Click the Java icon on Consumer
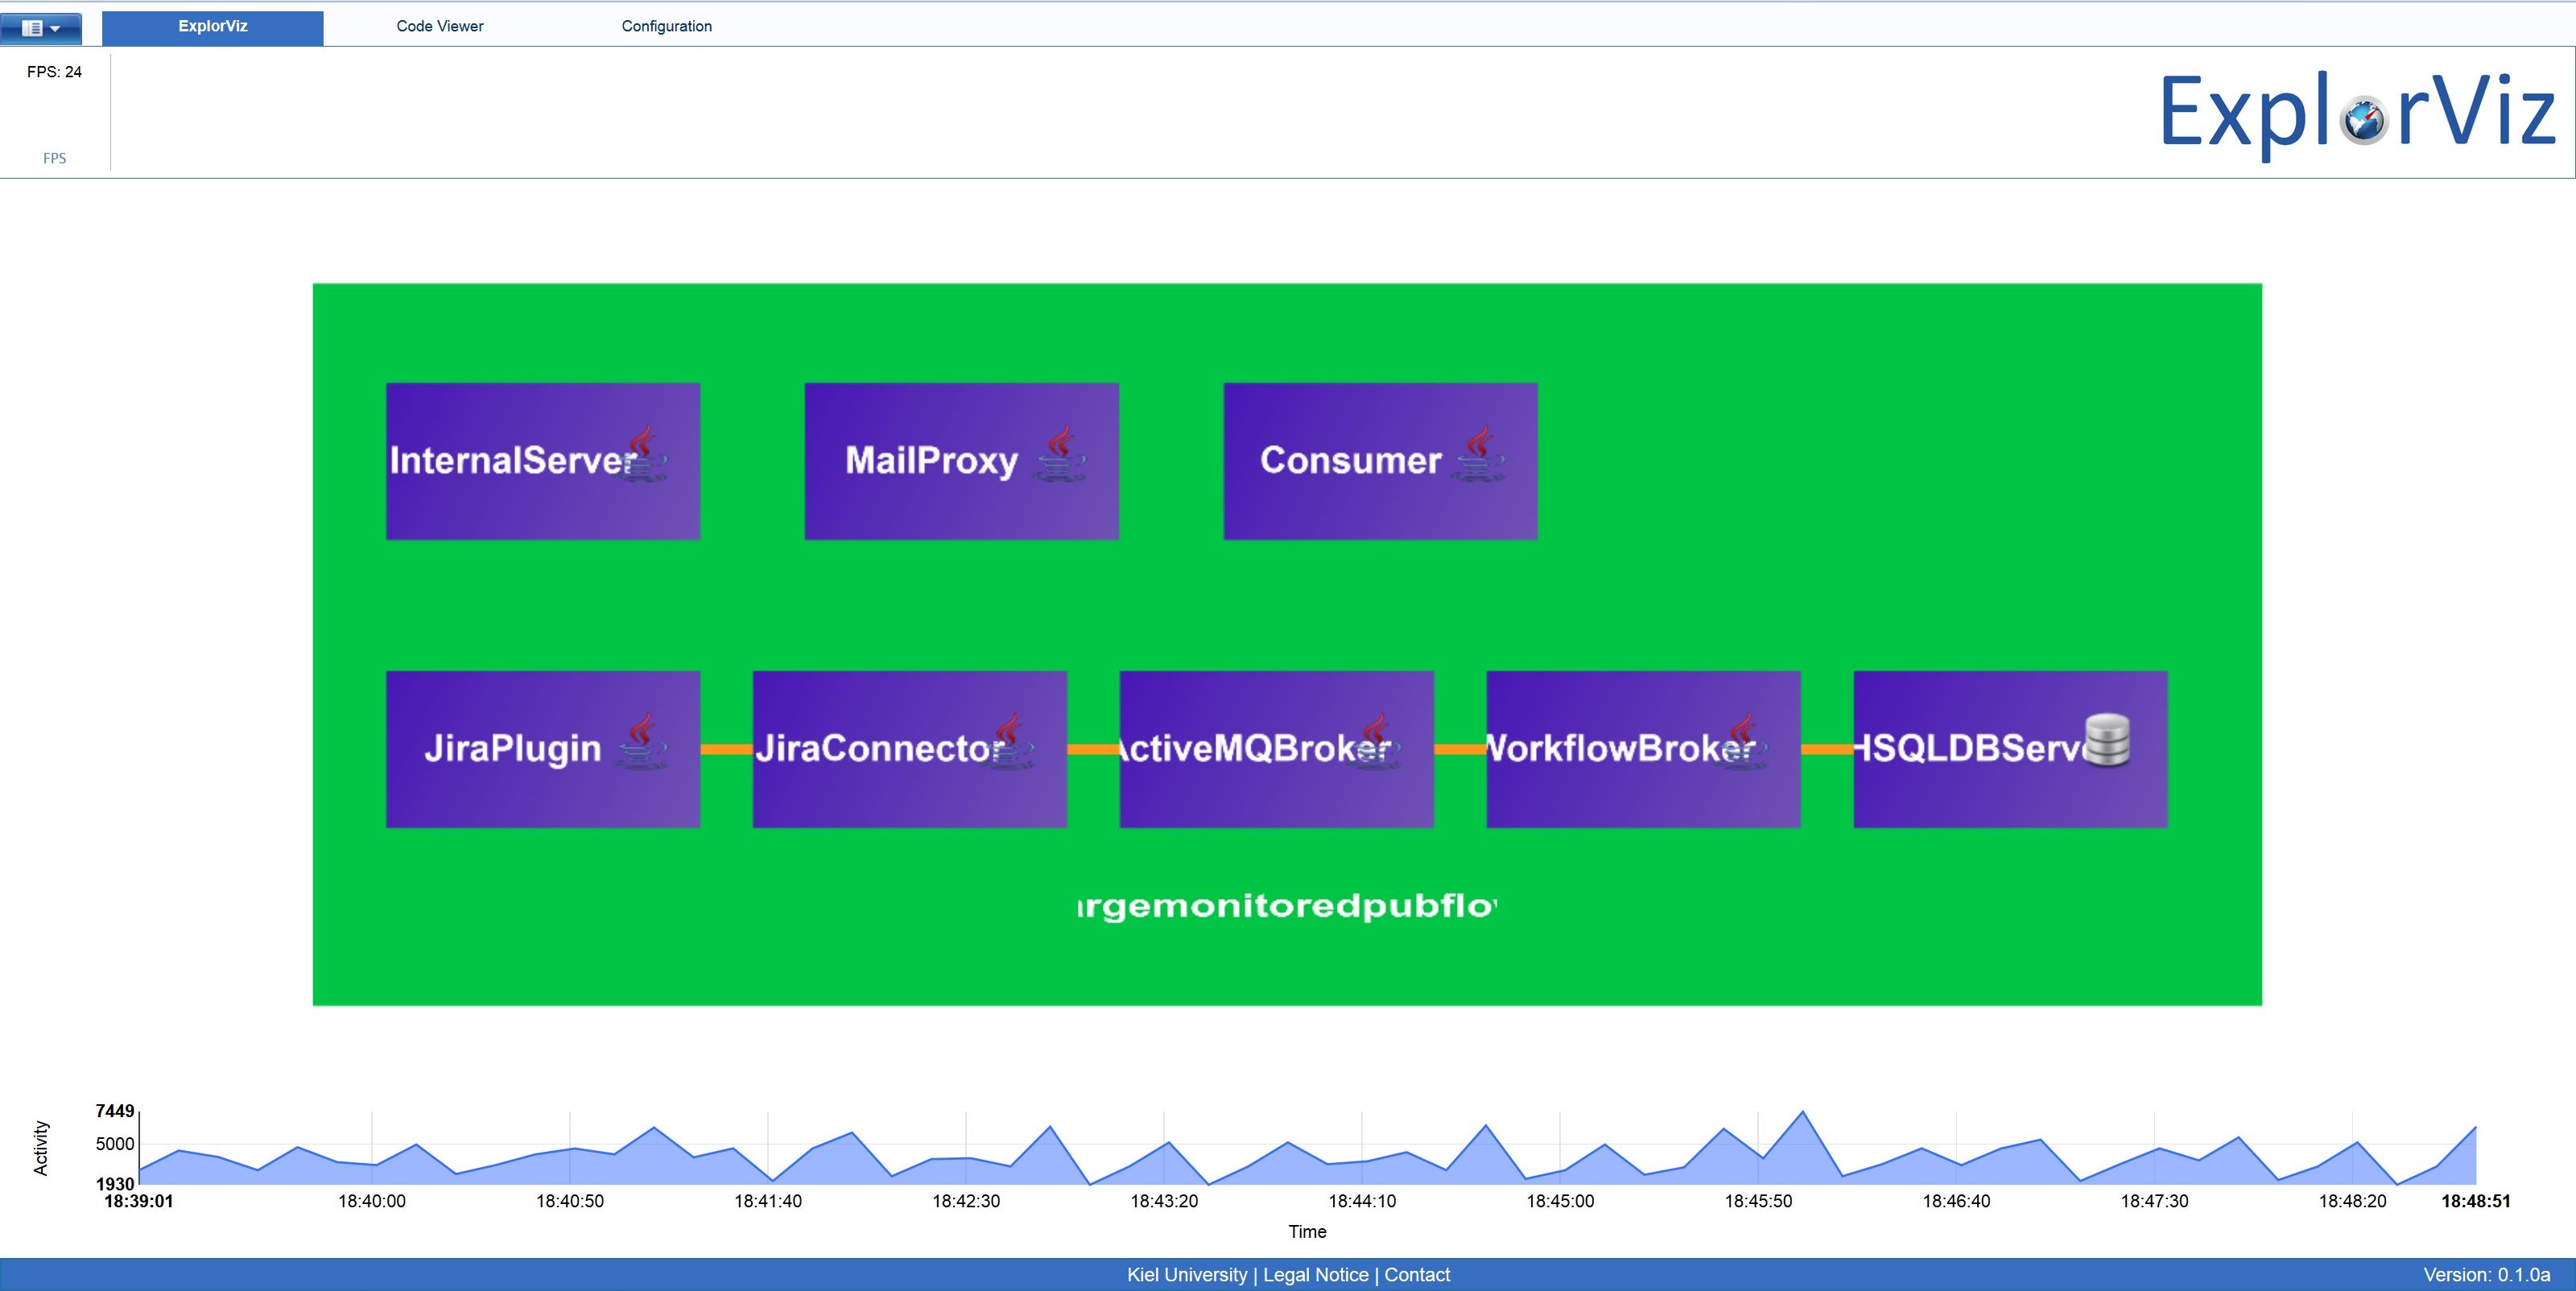 [x=1480, y=454]
